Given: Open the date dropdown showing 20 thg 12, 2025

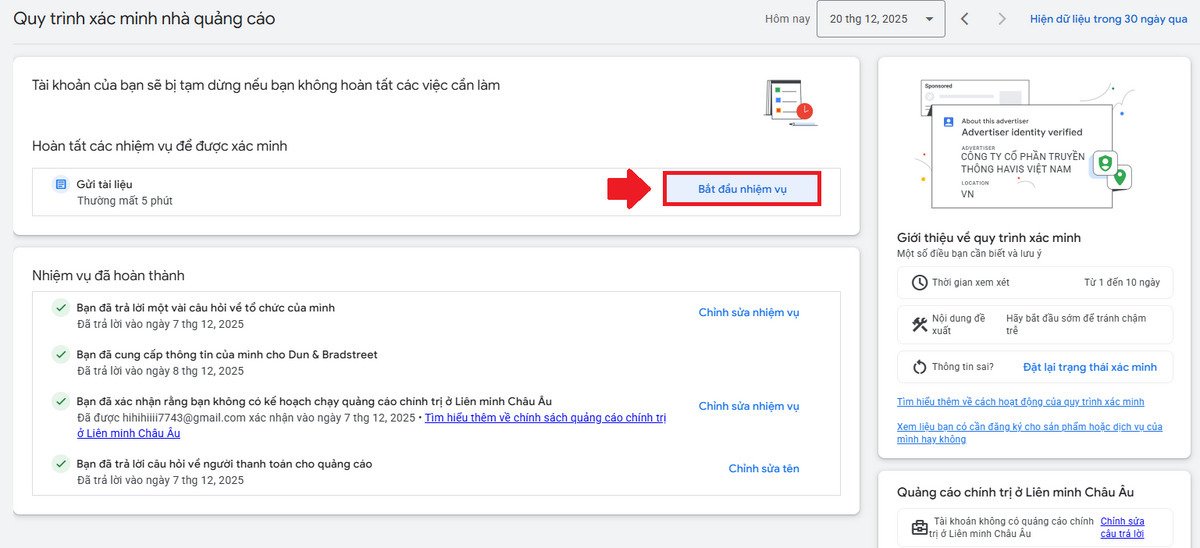Looking at the screenshot, I should click(x=880, y=19).
